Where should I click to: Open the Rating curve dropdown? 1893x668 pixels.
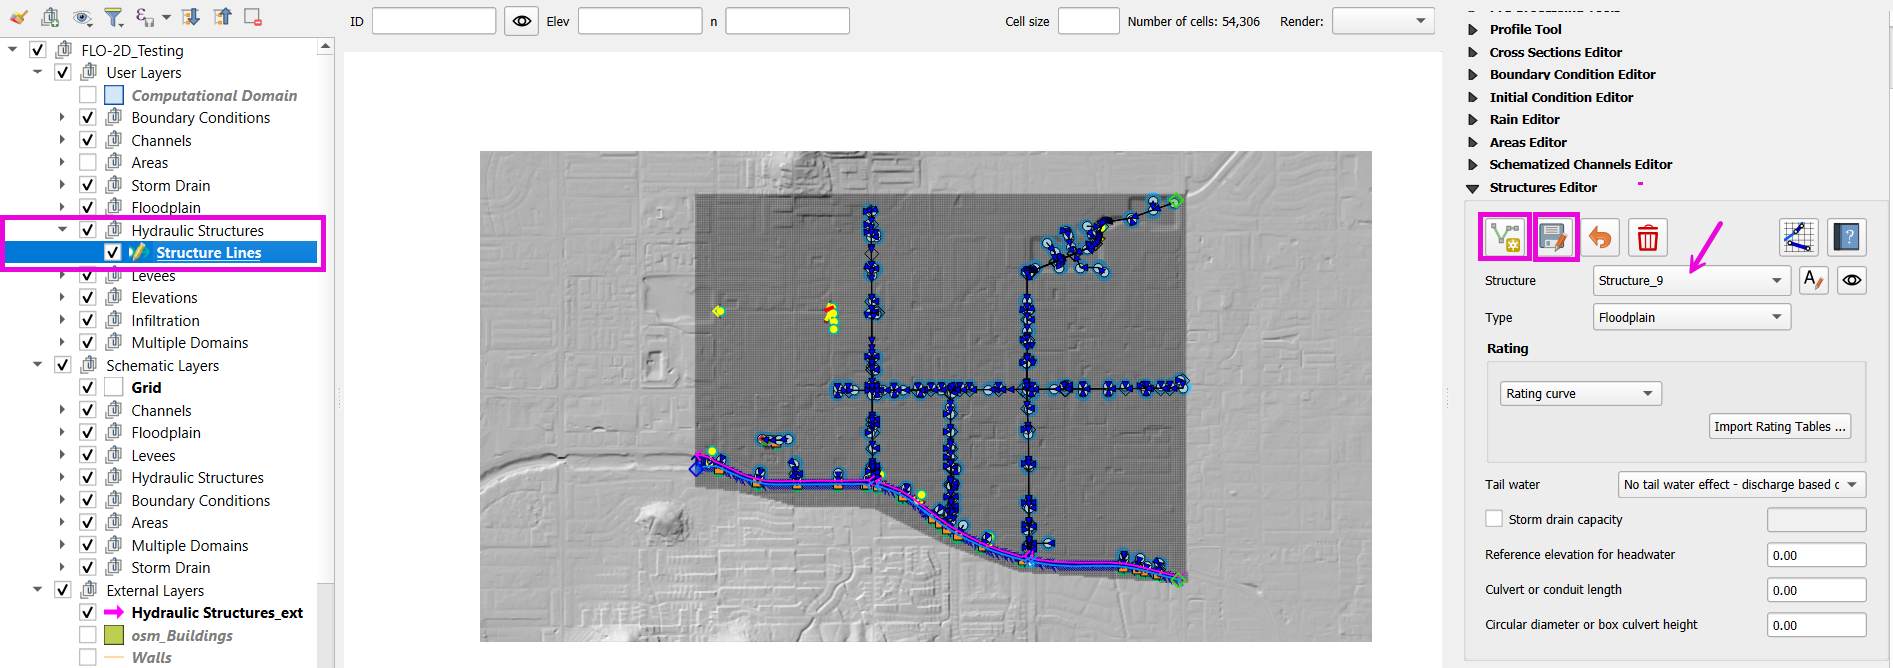(x=1580, y=394)
